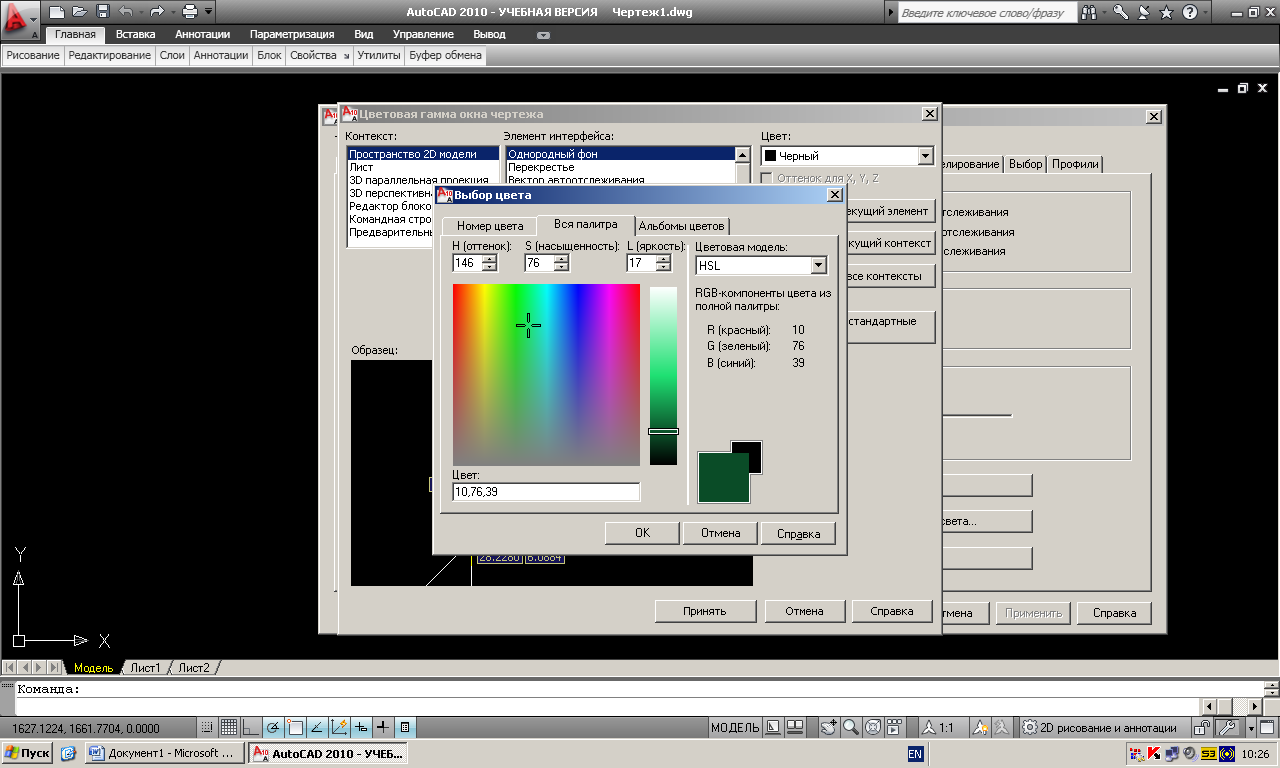The height and width of the screenshot is (768, 1280).
Task: Click the Quick Properties status bar icon
Action: point(404,727)
